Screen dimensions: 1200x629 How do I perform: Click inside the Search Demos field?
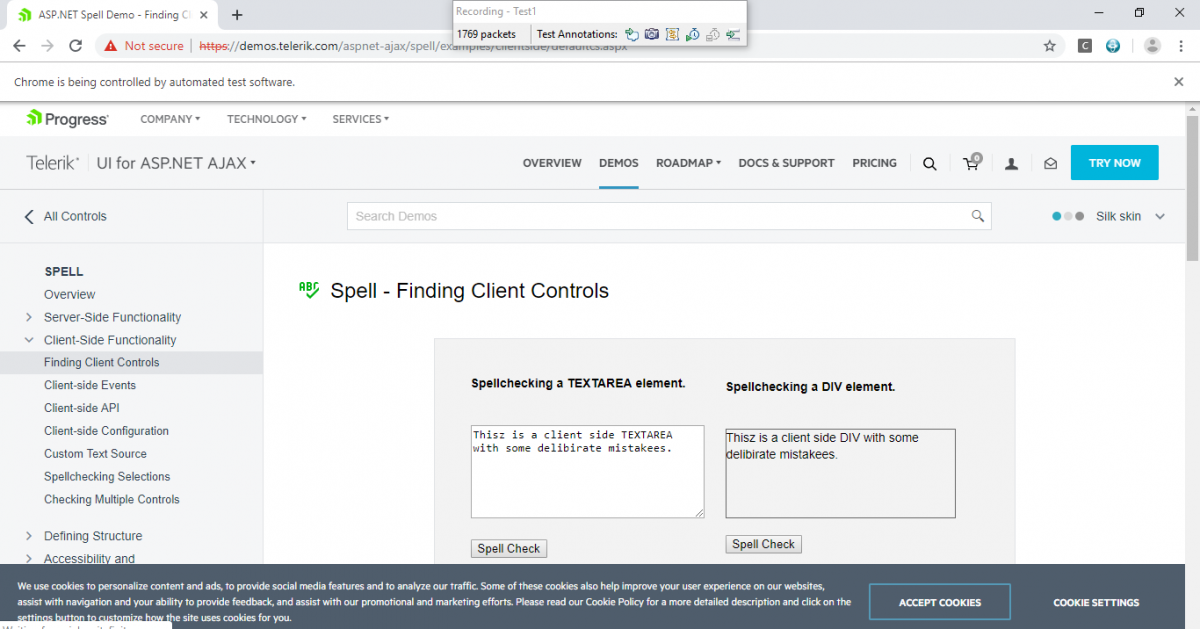[x=660, y=216]
